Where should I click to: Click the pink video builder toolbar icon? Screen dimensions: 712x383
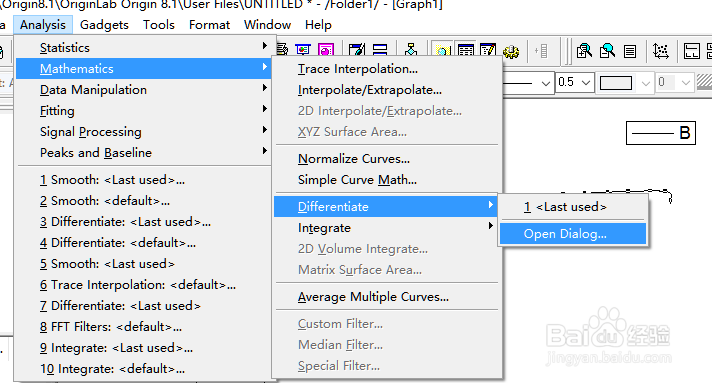[x=326, y=50]
